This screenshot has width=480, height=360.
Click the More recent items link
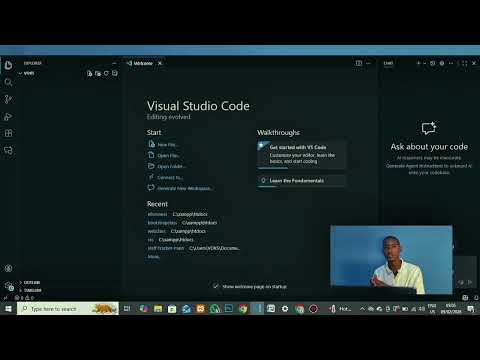[154, 257]
